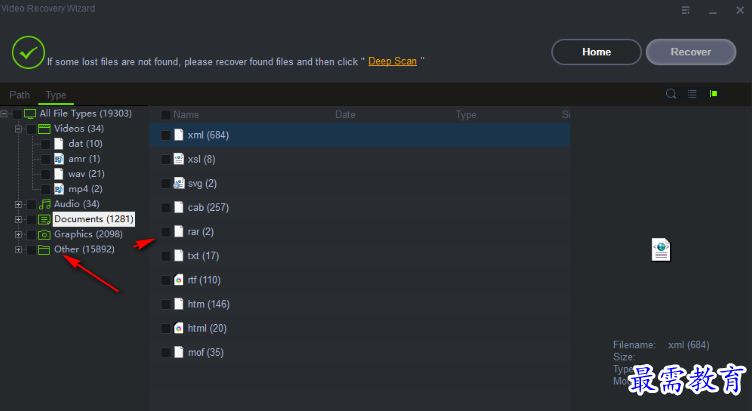752x411 pixels.
Task: Click the preview file thumbnail icon
Action: [661, 249]
